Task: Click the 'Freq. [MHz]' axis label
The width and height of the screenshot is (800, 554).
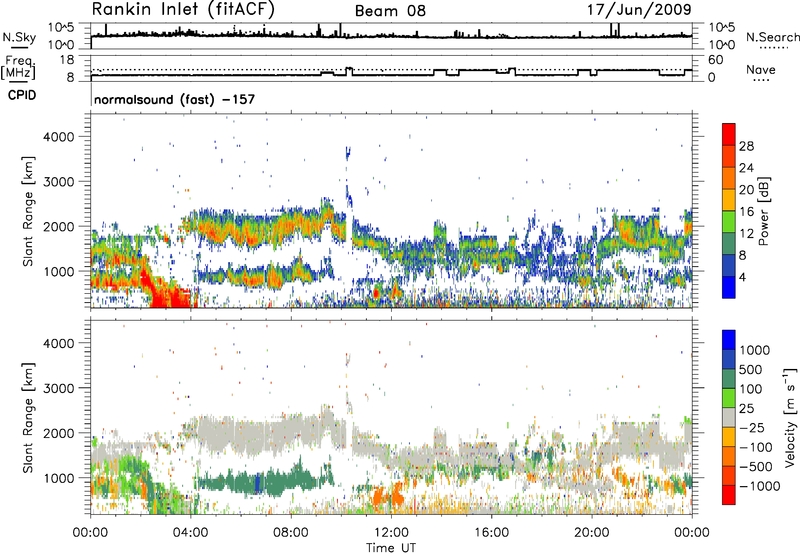Action: click(x=18, y=67)
